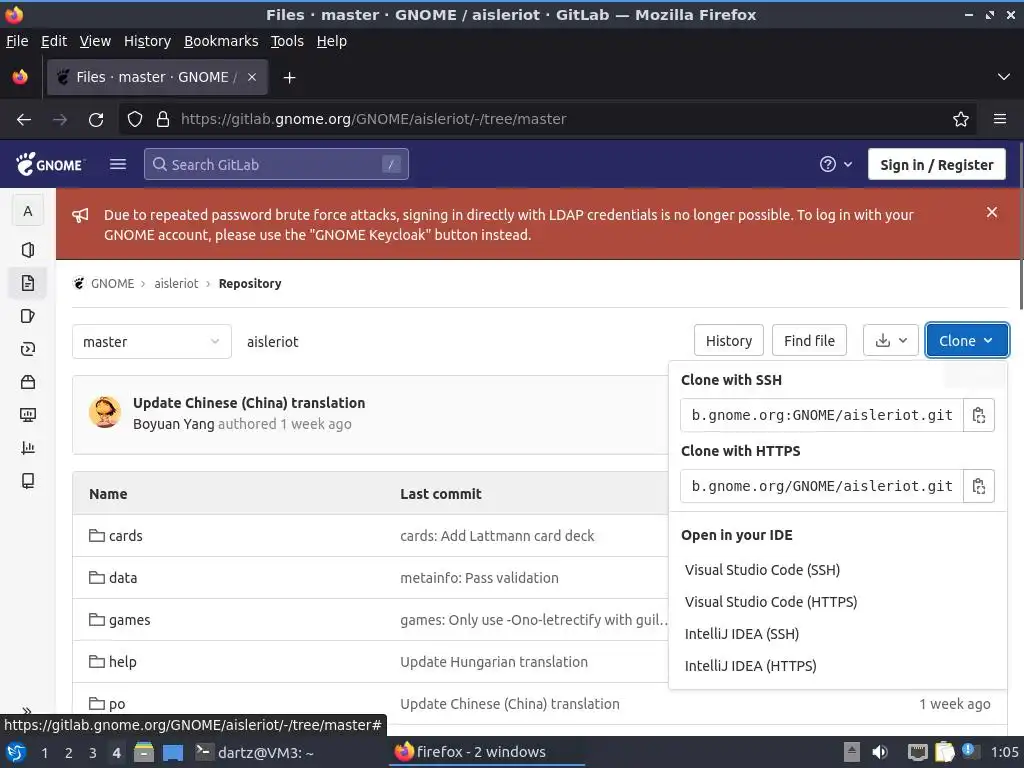Viewport: 1024px width, 768px height.
Task: Open Firefox File menu
Action: tap(17, 41)
